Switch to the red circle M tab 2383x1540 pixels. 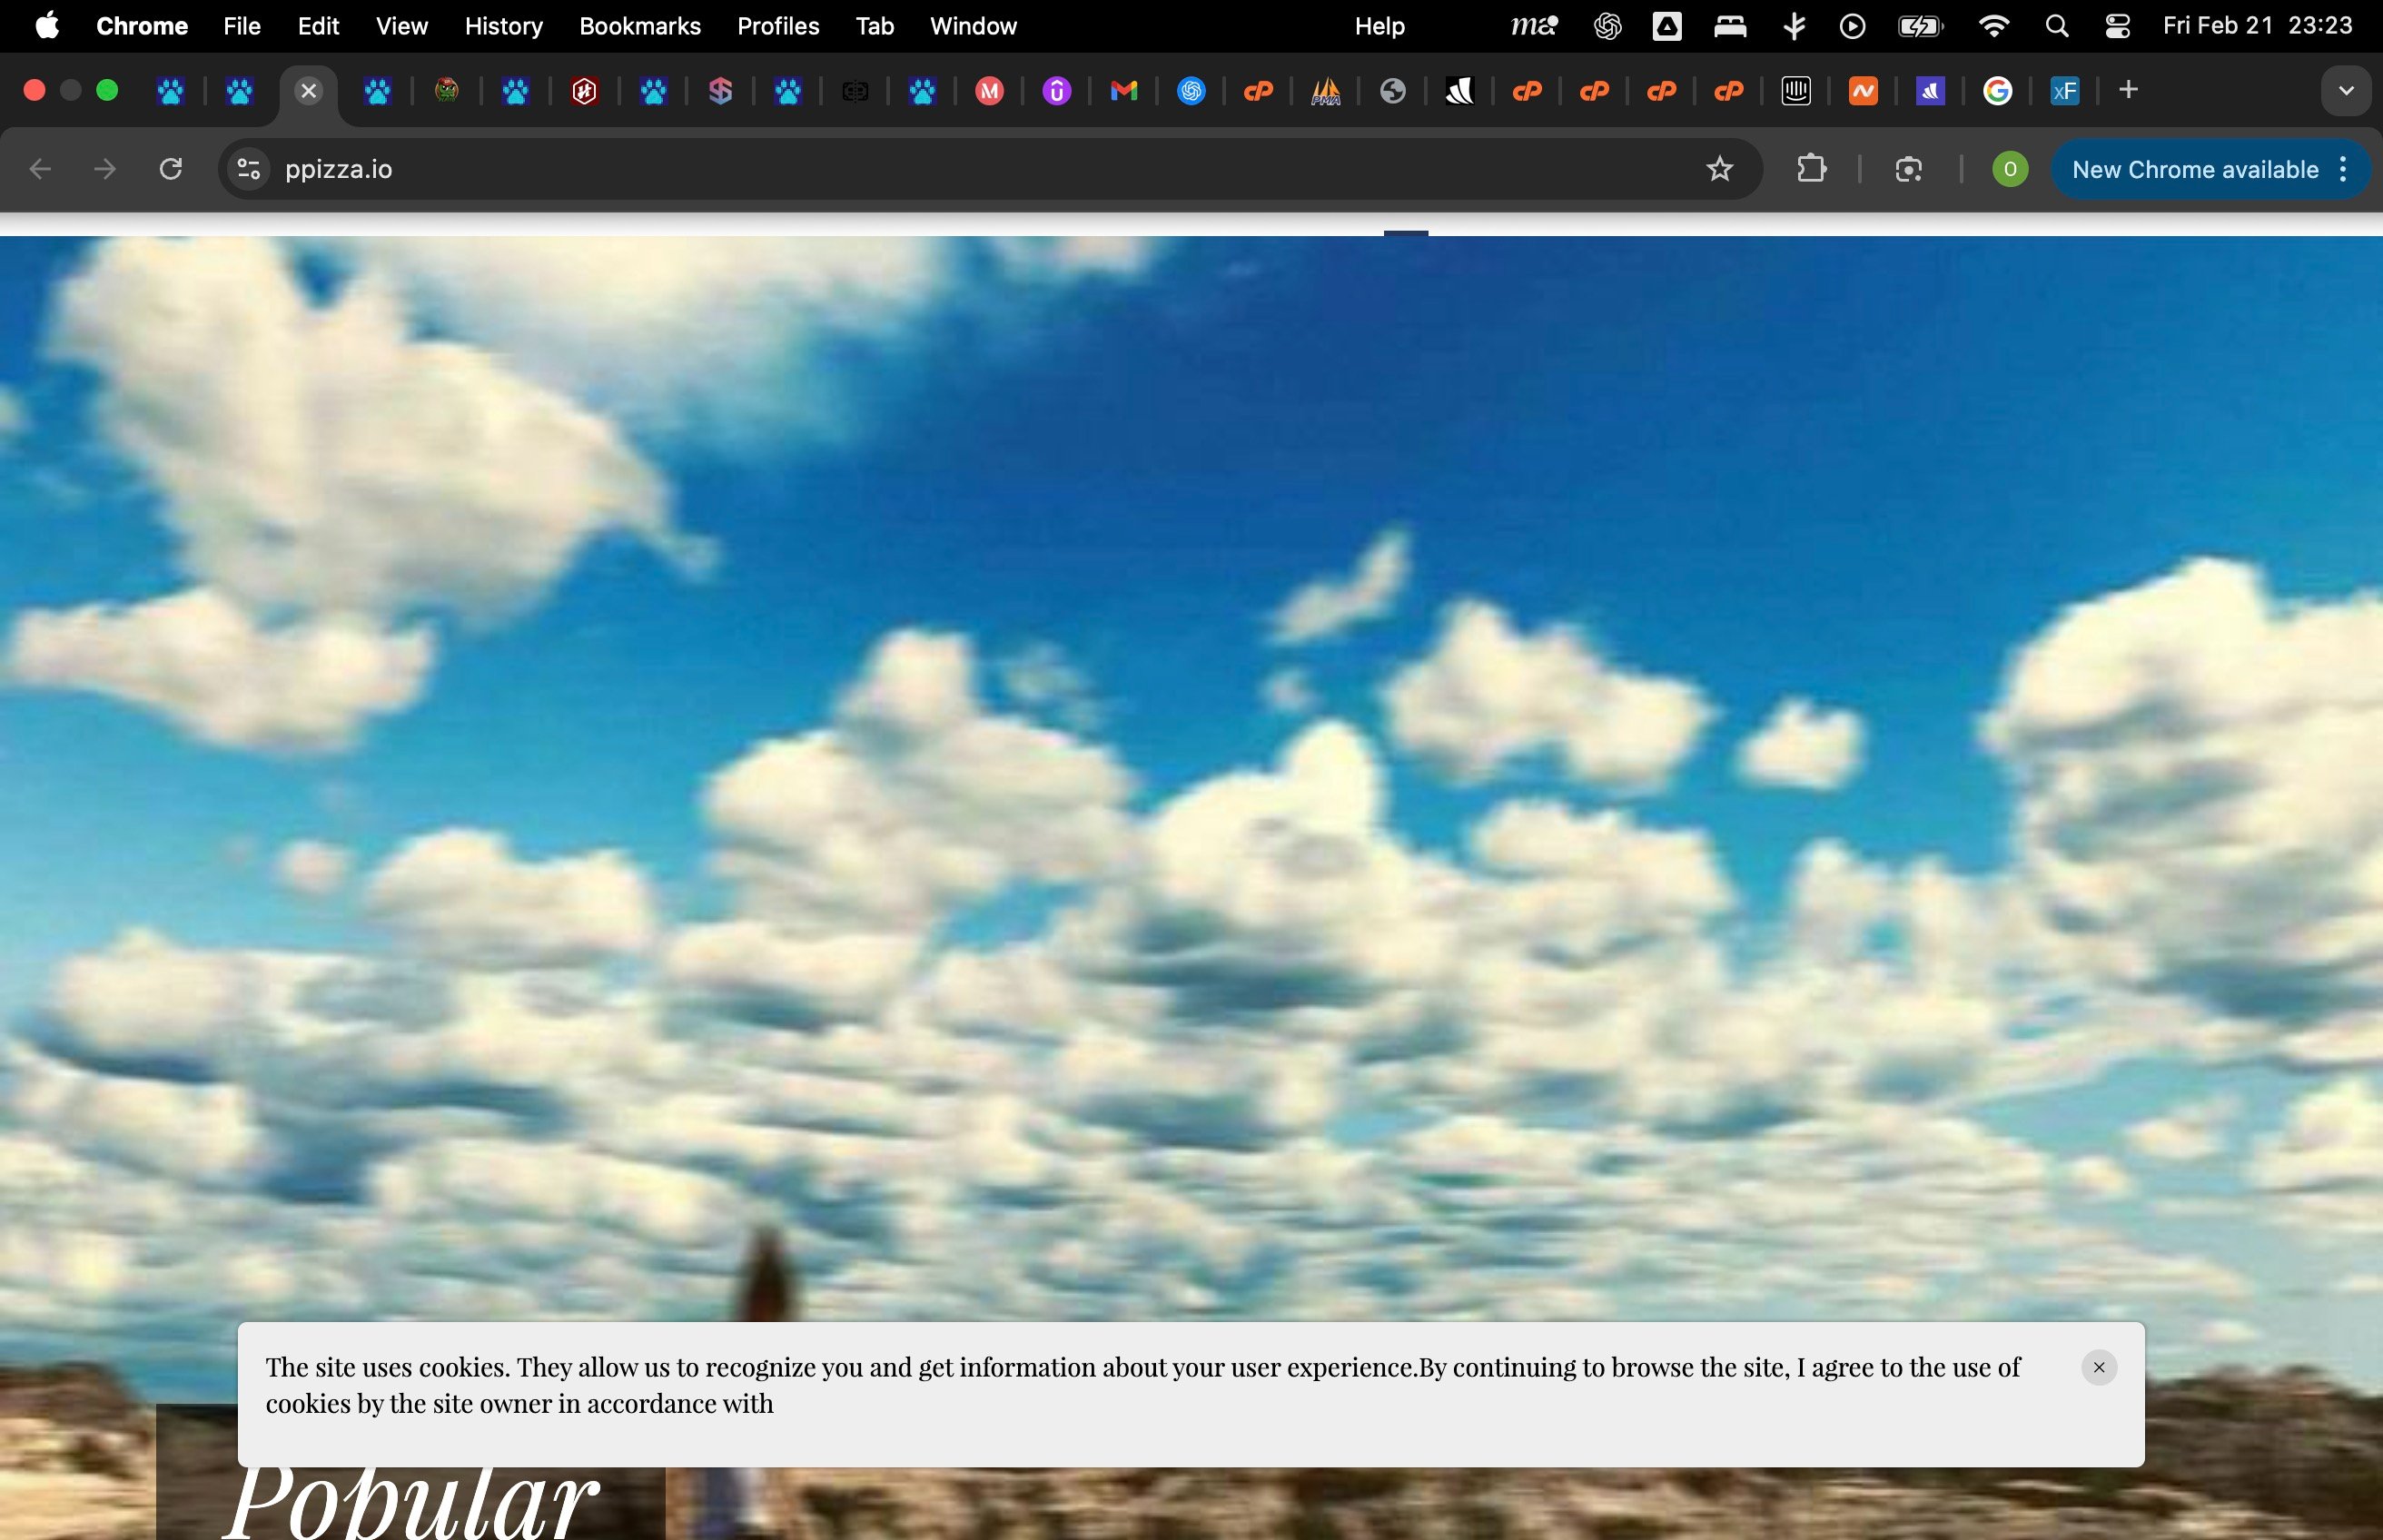989,91
